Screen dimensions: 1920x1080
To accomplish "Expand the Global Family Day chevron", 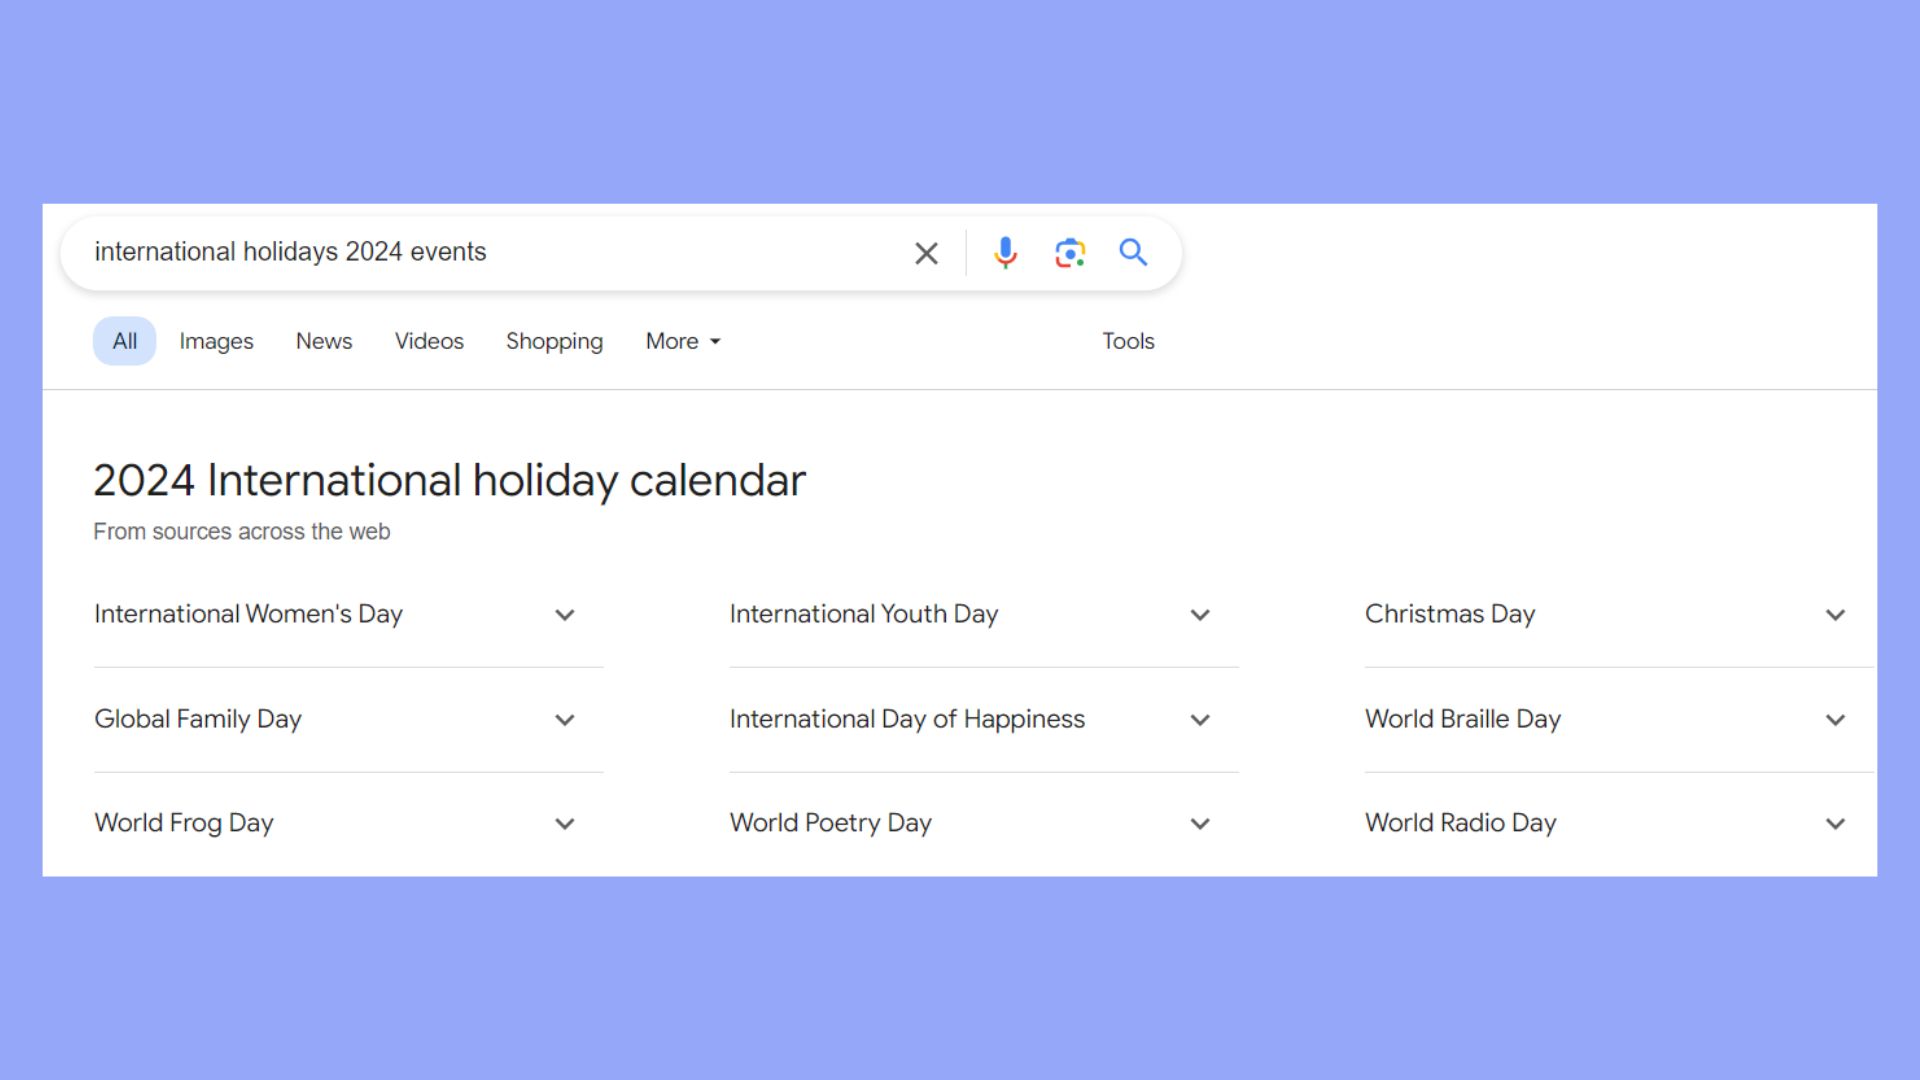I will tap(565, 720).
